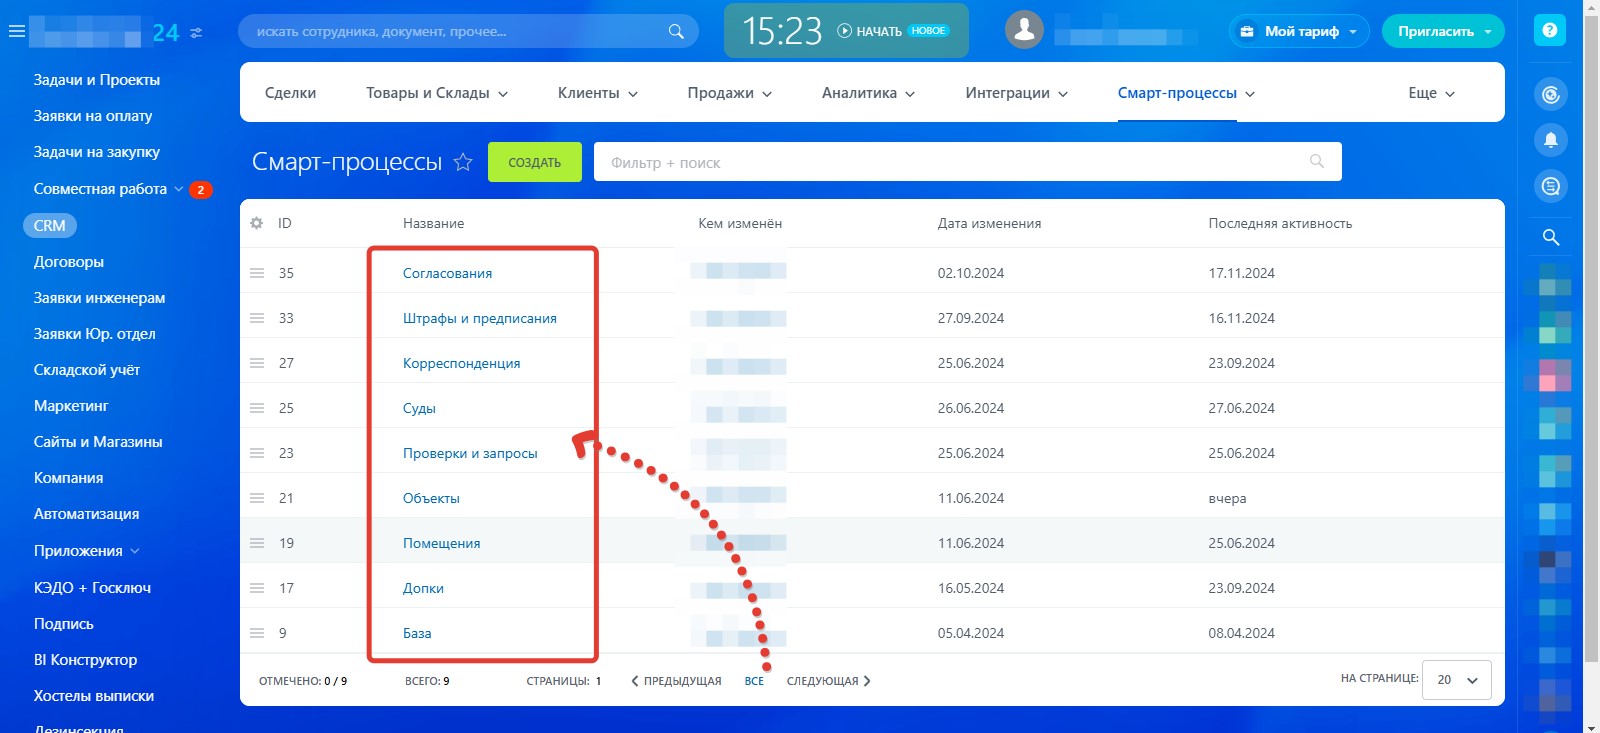Open the chat messages icon in right panel

1550,186
